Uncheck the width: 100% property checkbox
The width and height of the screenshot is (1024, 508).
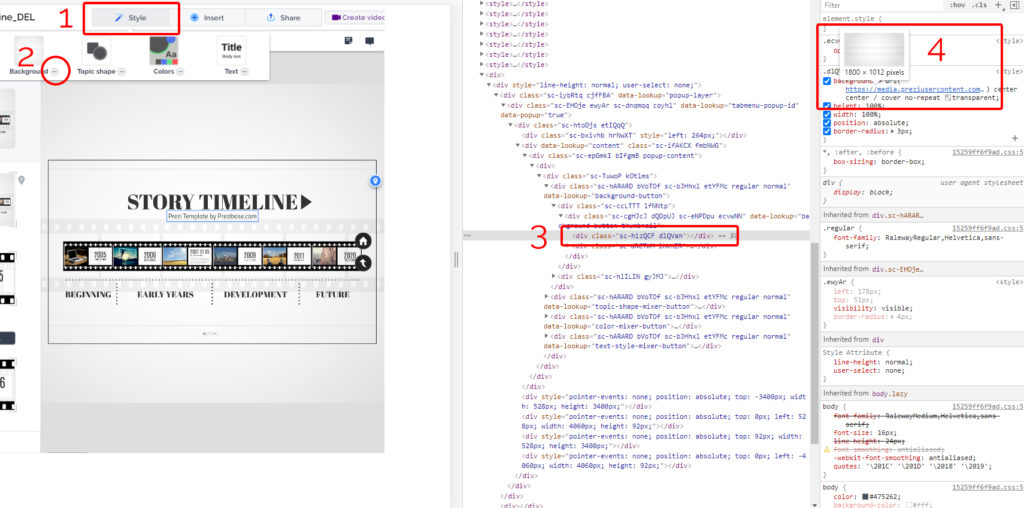826,114
